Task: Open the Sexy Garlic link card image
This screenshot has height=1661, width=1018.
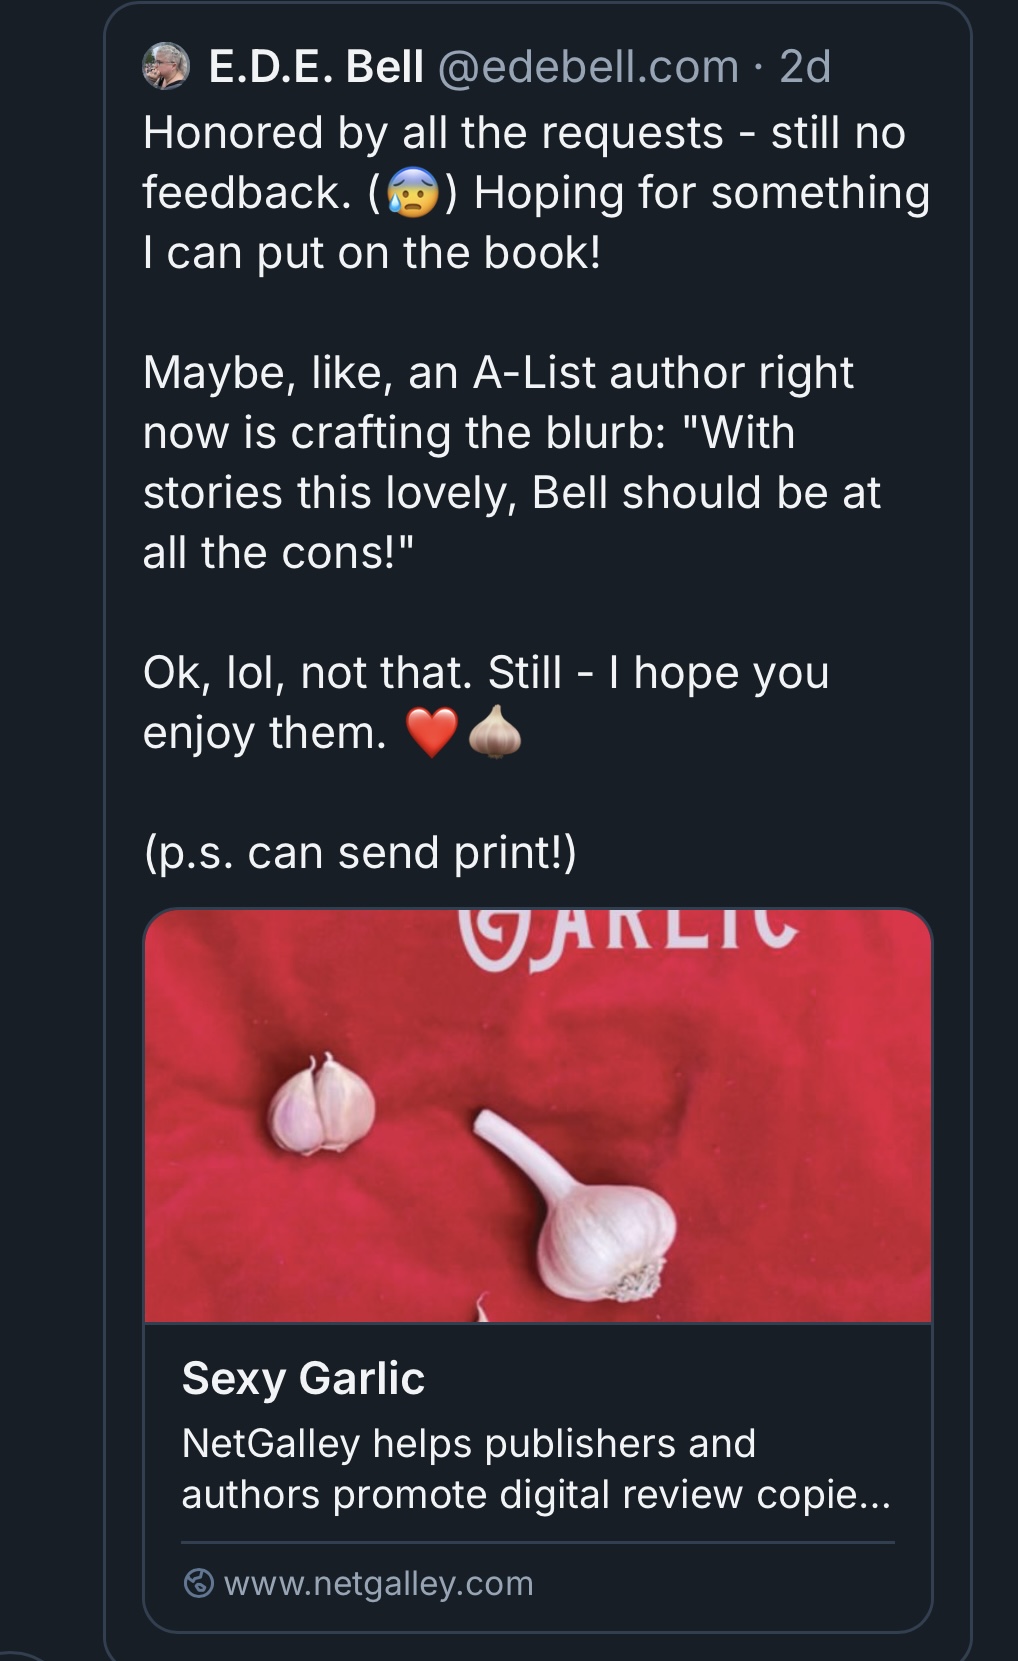Action: pos(538,1115)
